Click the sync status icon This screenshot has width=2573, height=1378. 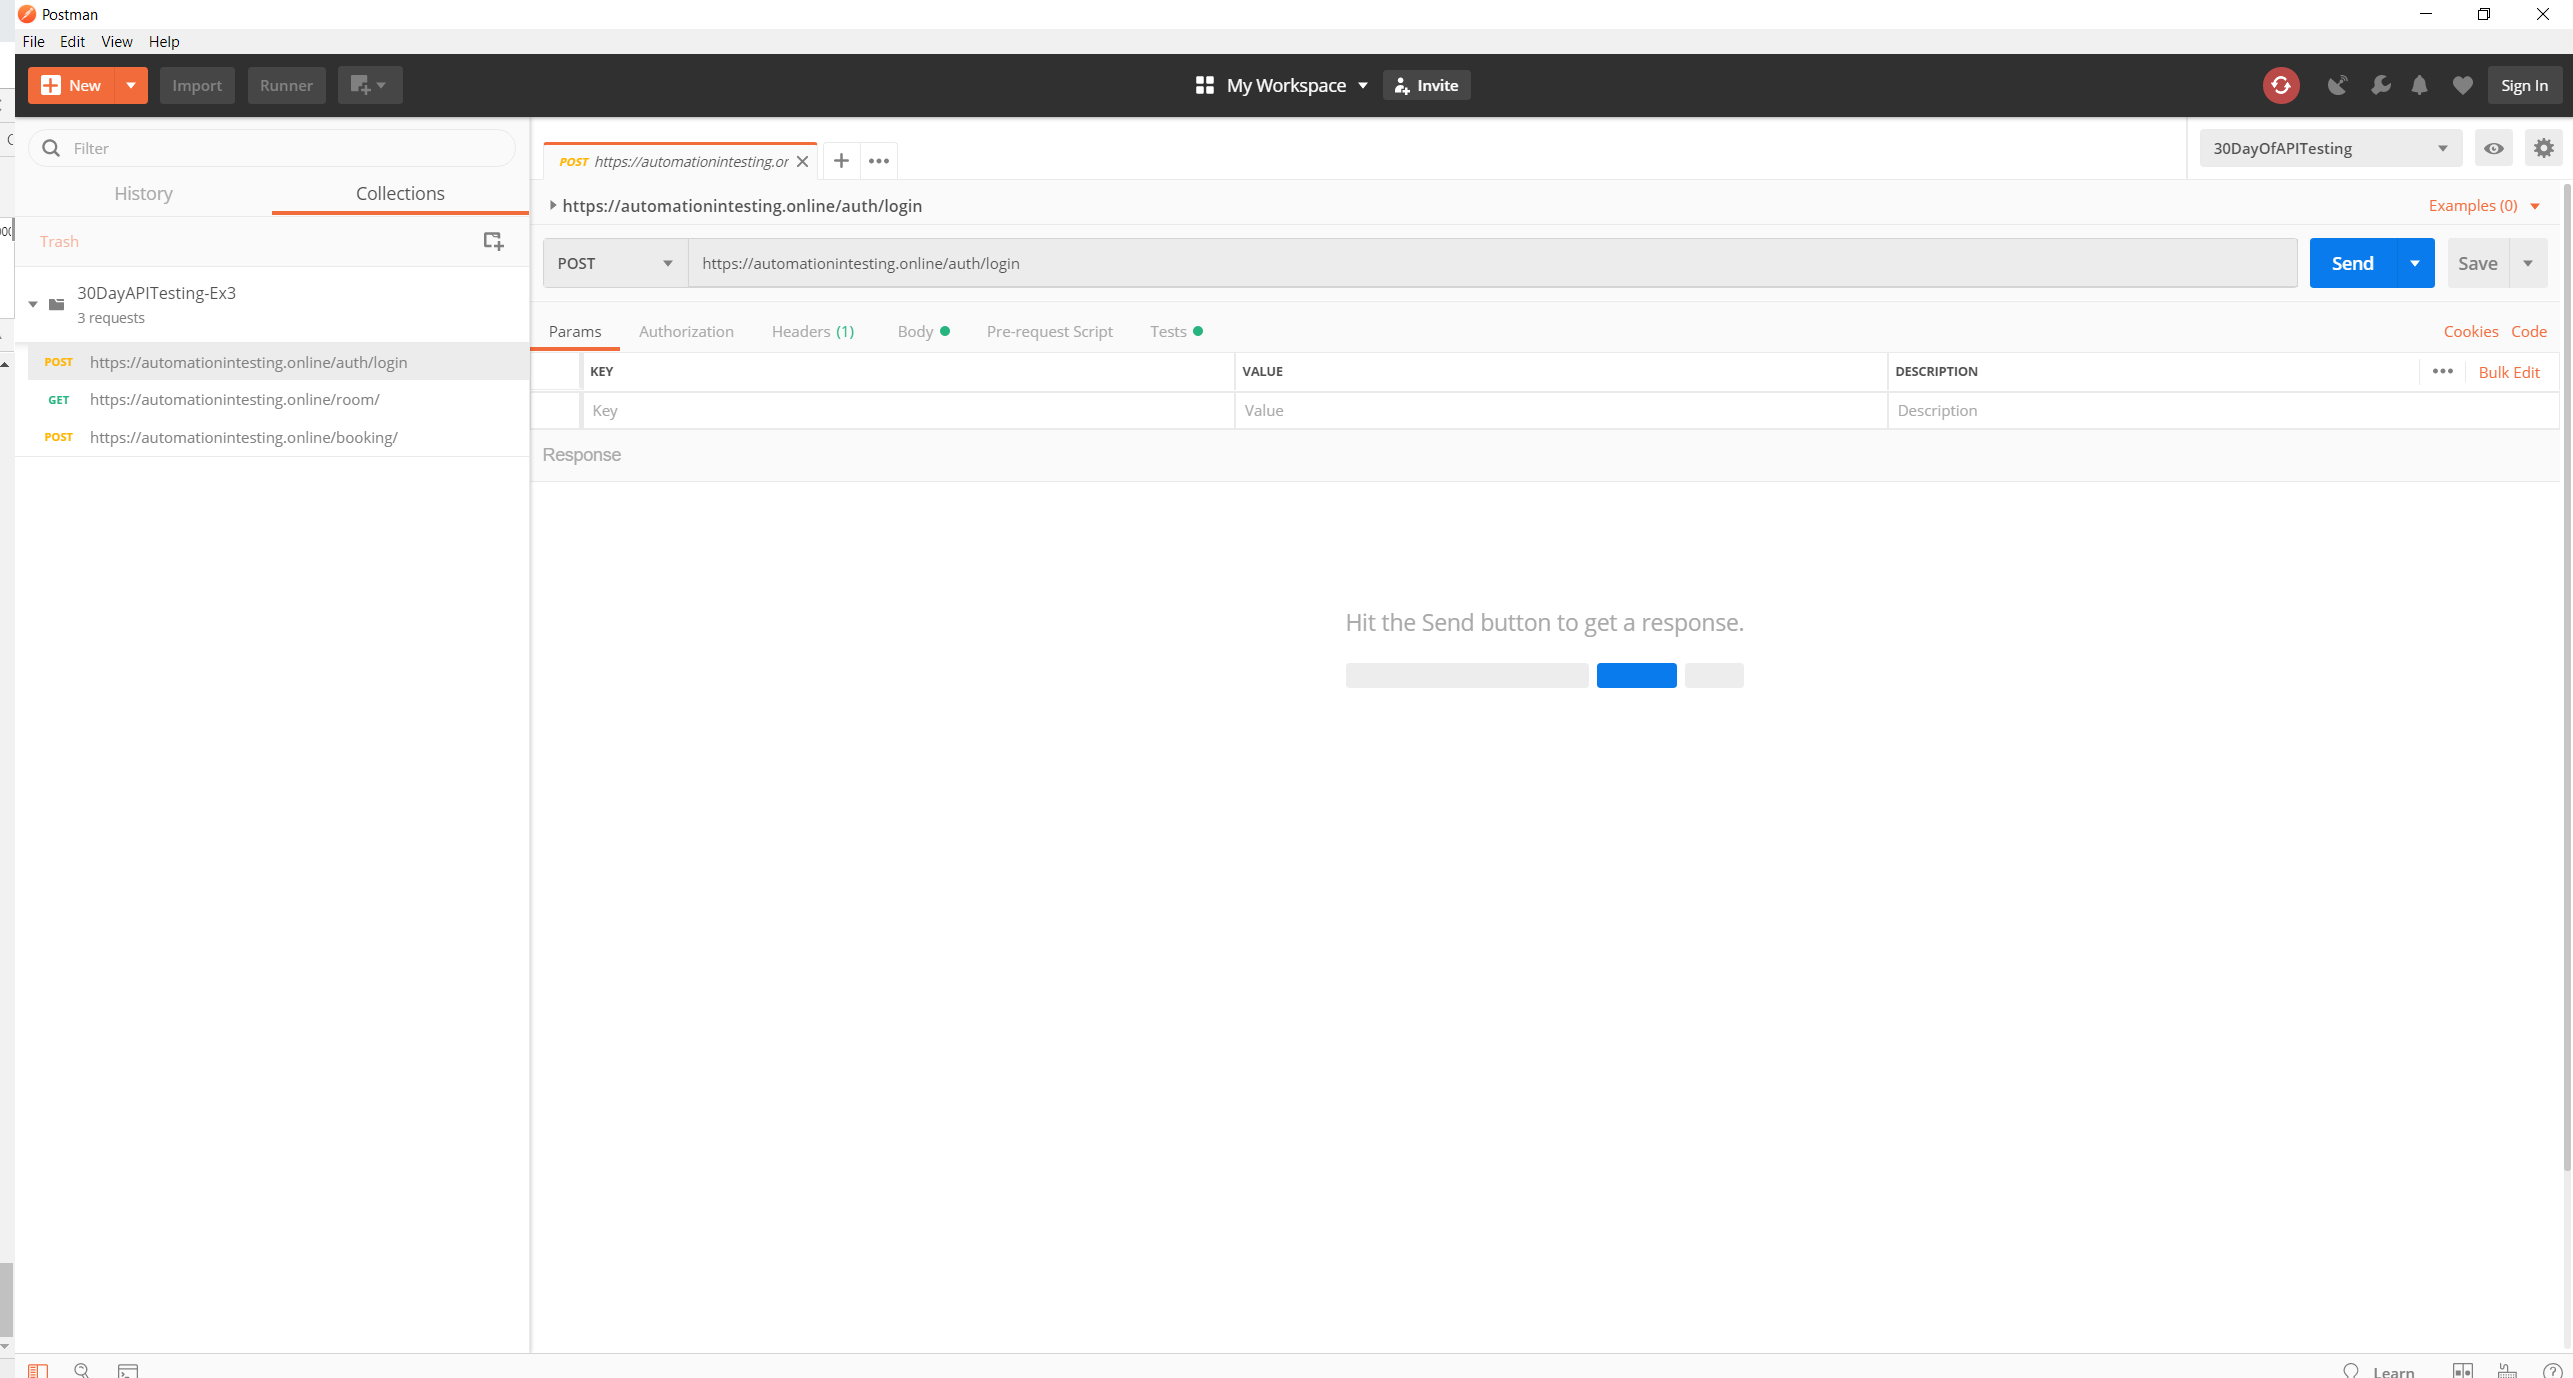2281,85
